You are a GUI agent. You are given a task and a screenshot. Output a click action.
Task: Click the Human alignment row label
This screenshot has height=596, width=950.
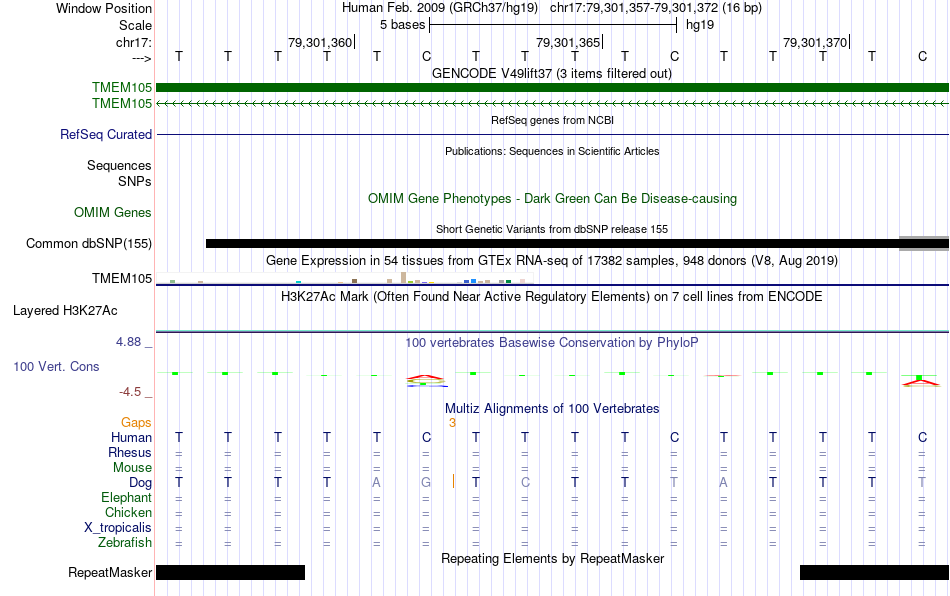(131, 437)
